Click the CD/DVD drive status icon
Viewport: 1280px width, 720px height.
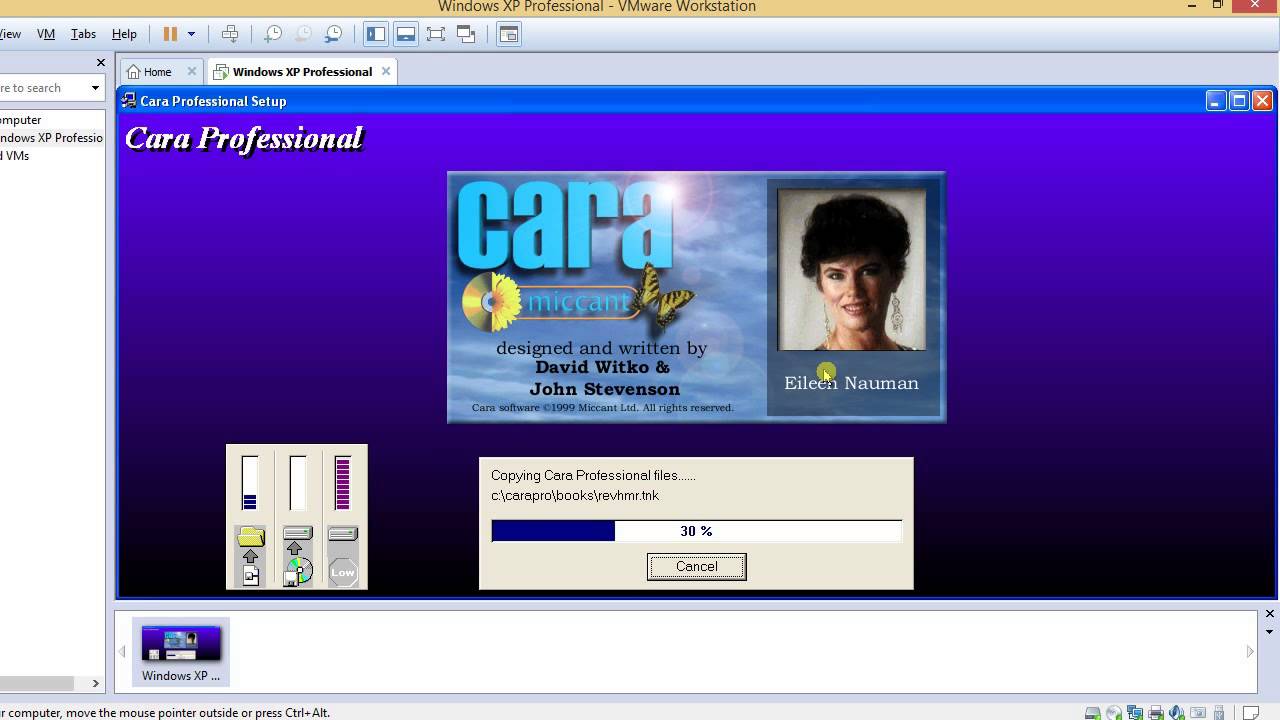point(1114,713)
